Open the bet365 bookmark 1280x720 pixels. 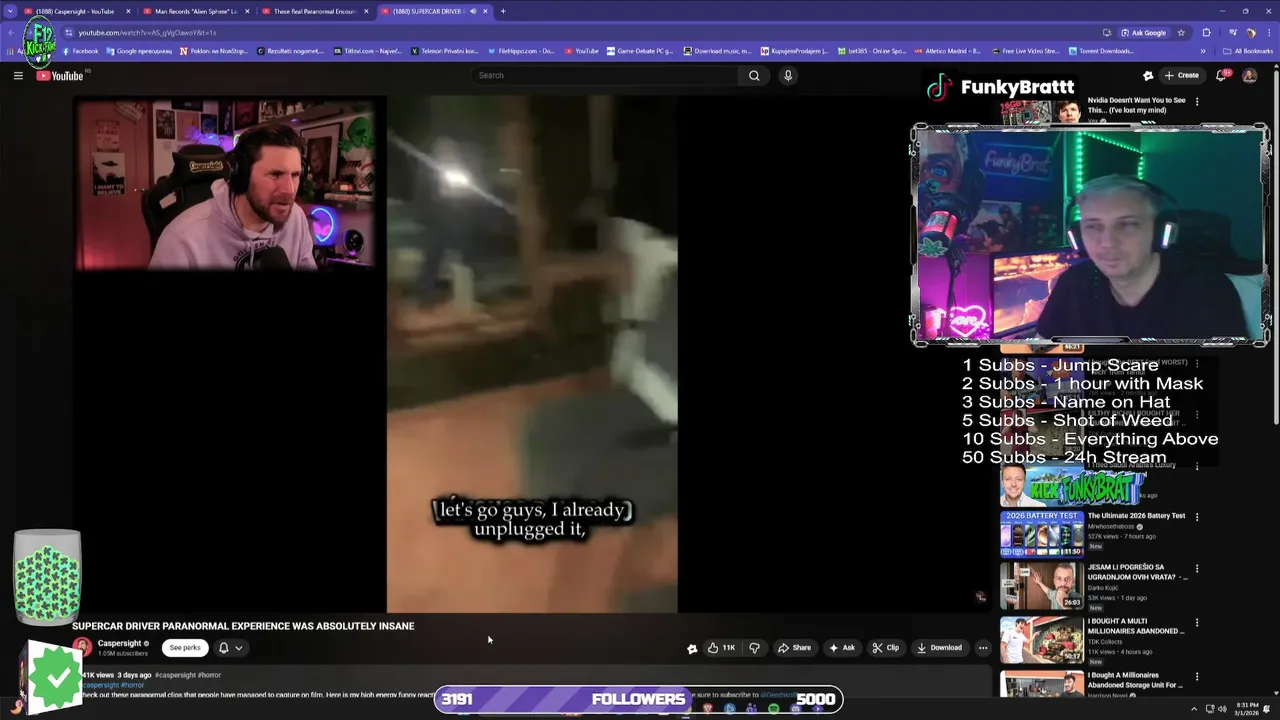872,51
